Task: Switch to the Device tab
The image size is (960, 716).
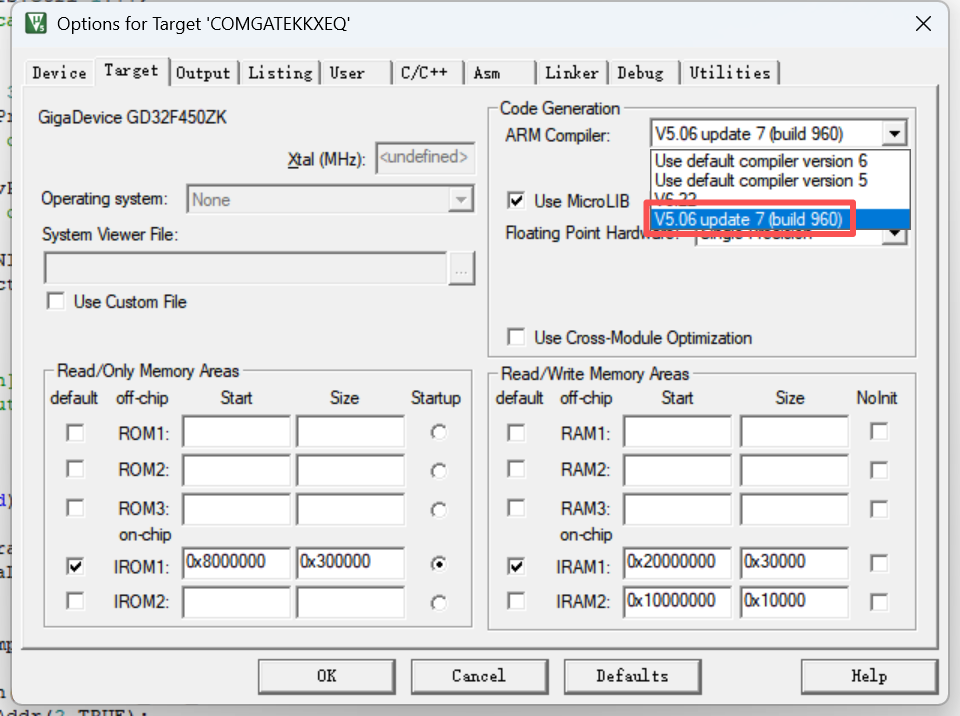Action: [x=59, y=73]
